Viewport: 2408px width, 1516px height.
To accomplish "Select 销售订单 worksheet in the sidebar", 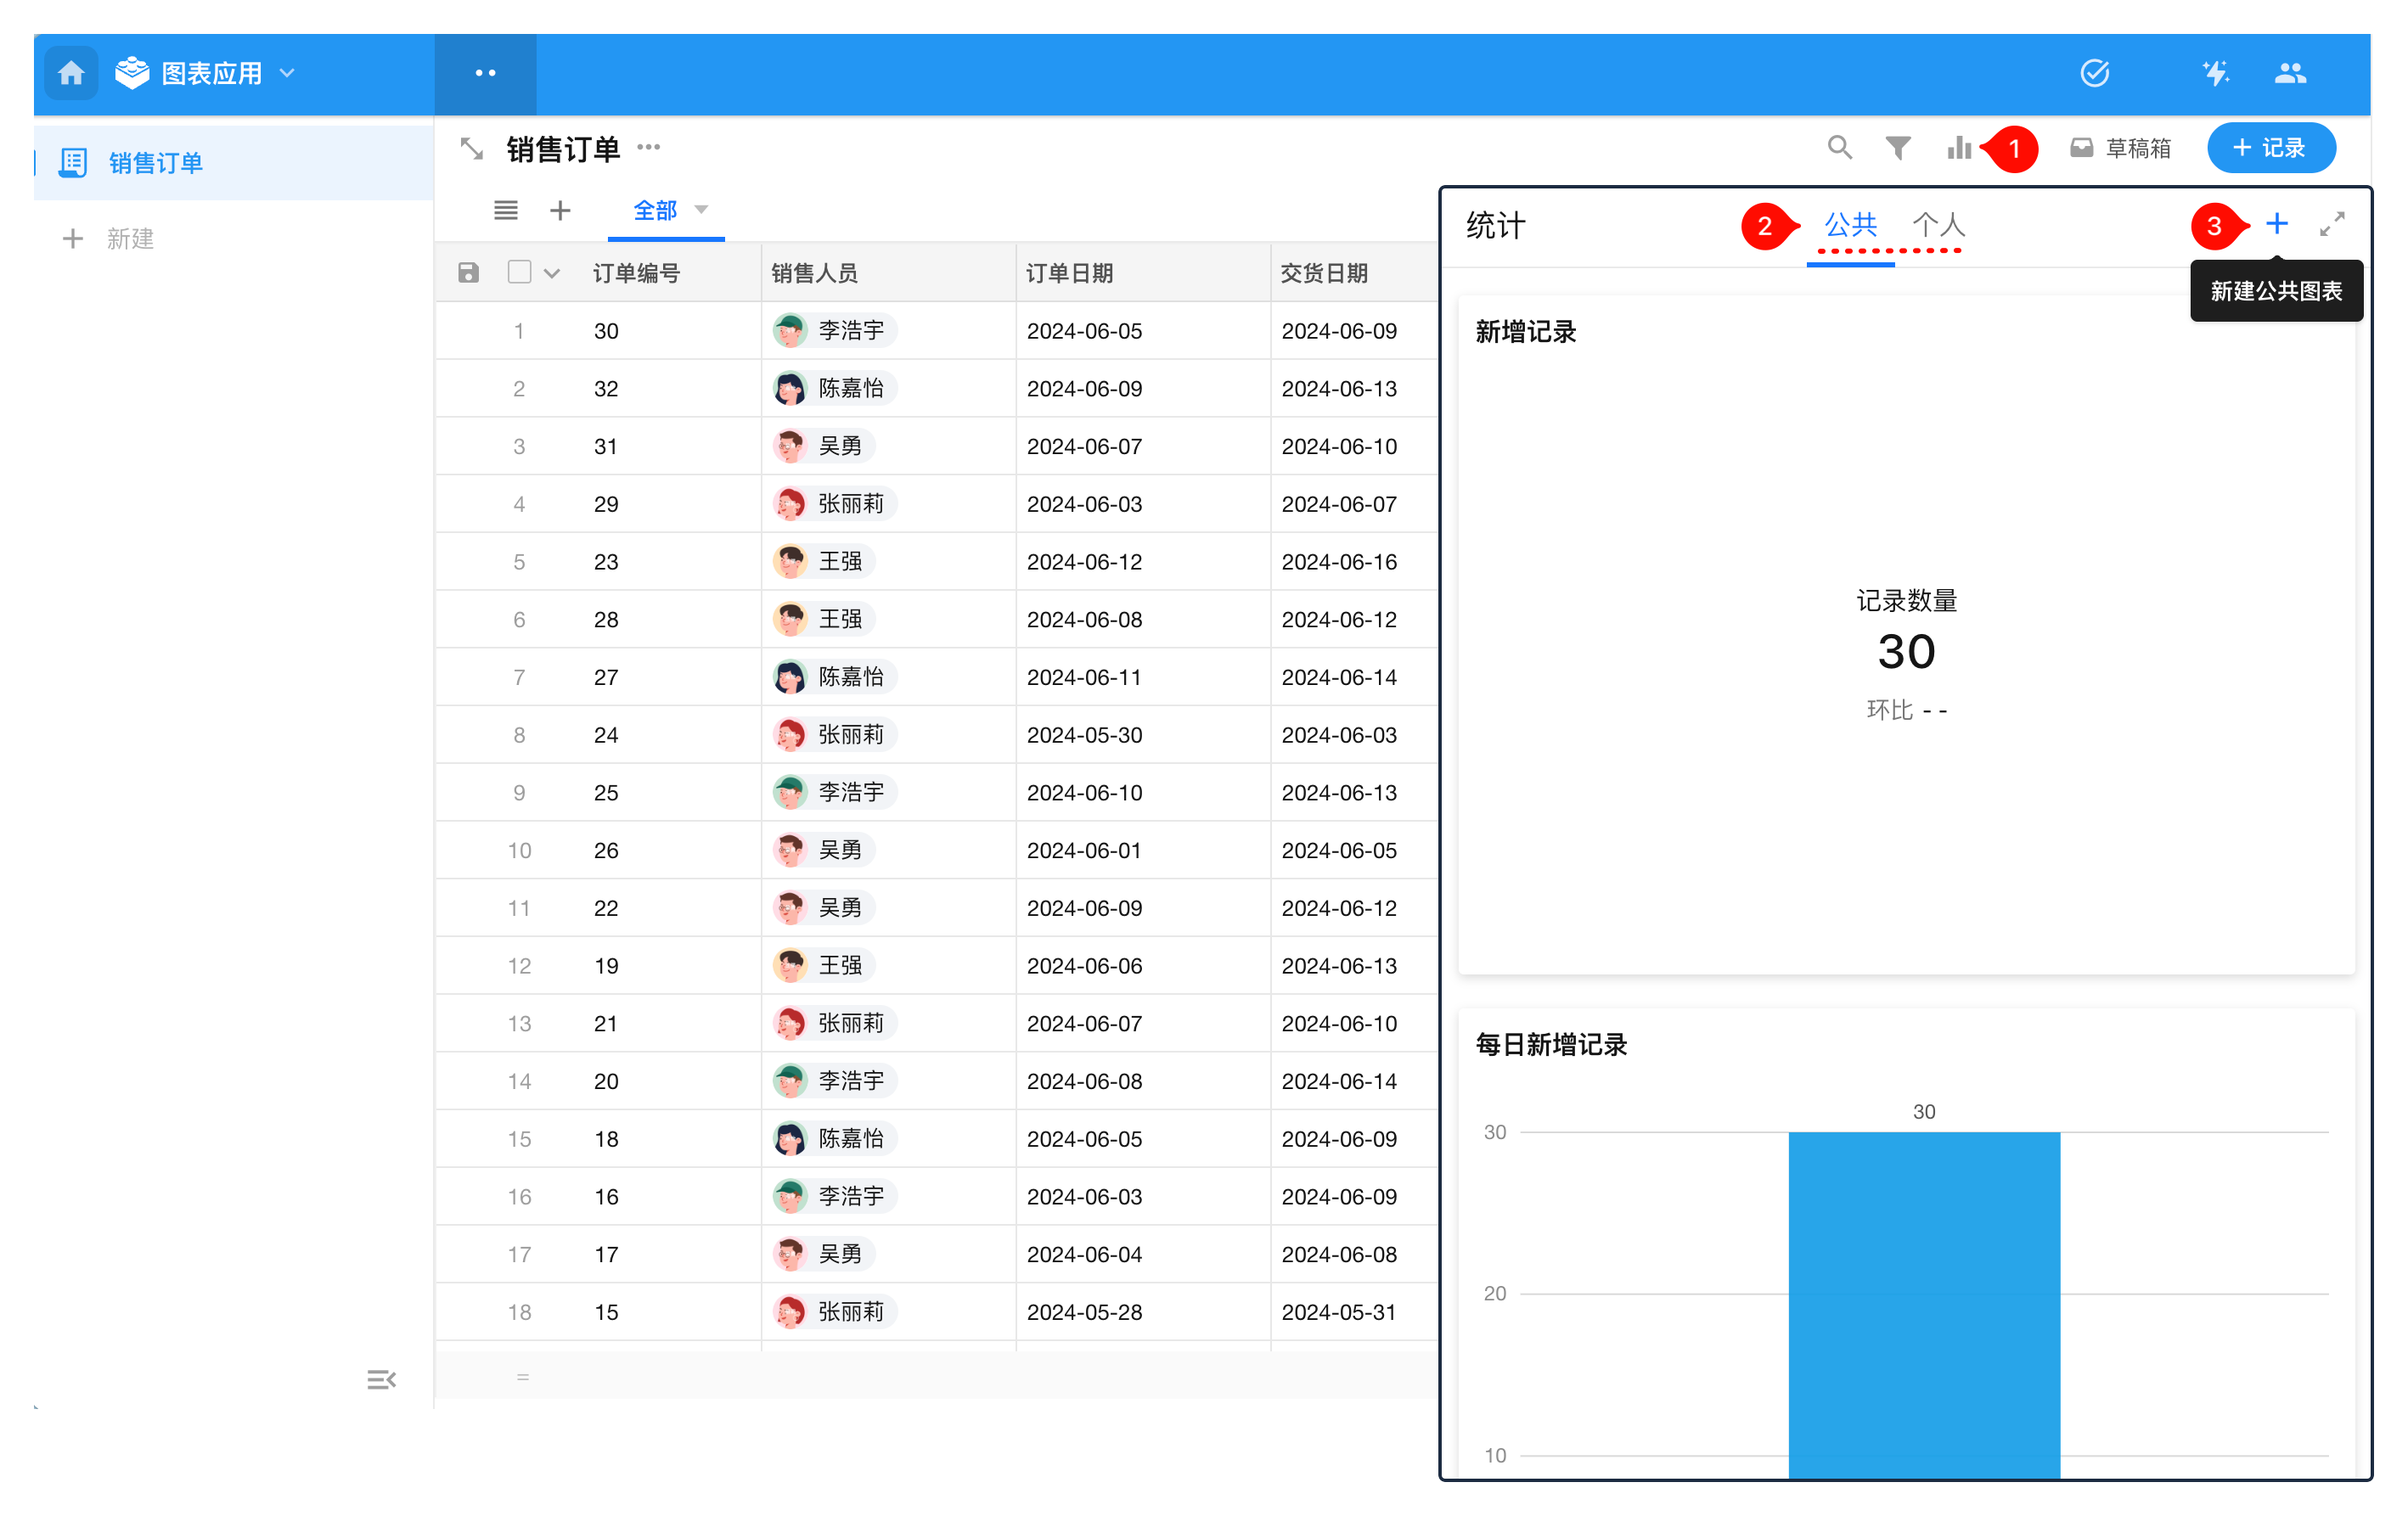I will click(156, 163).
